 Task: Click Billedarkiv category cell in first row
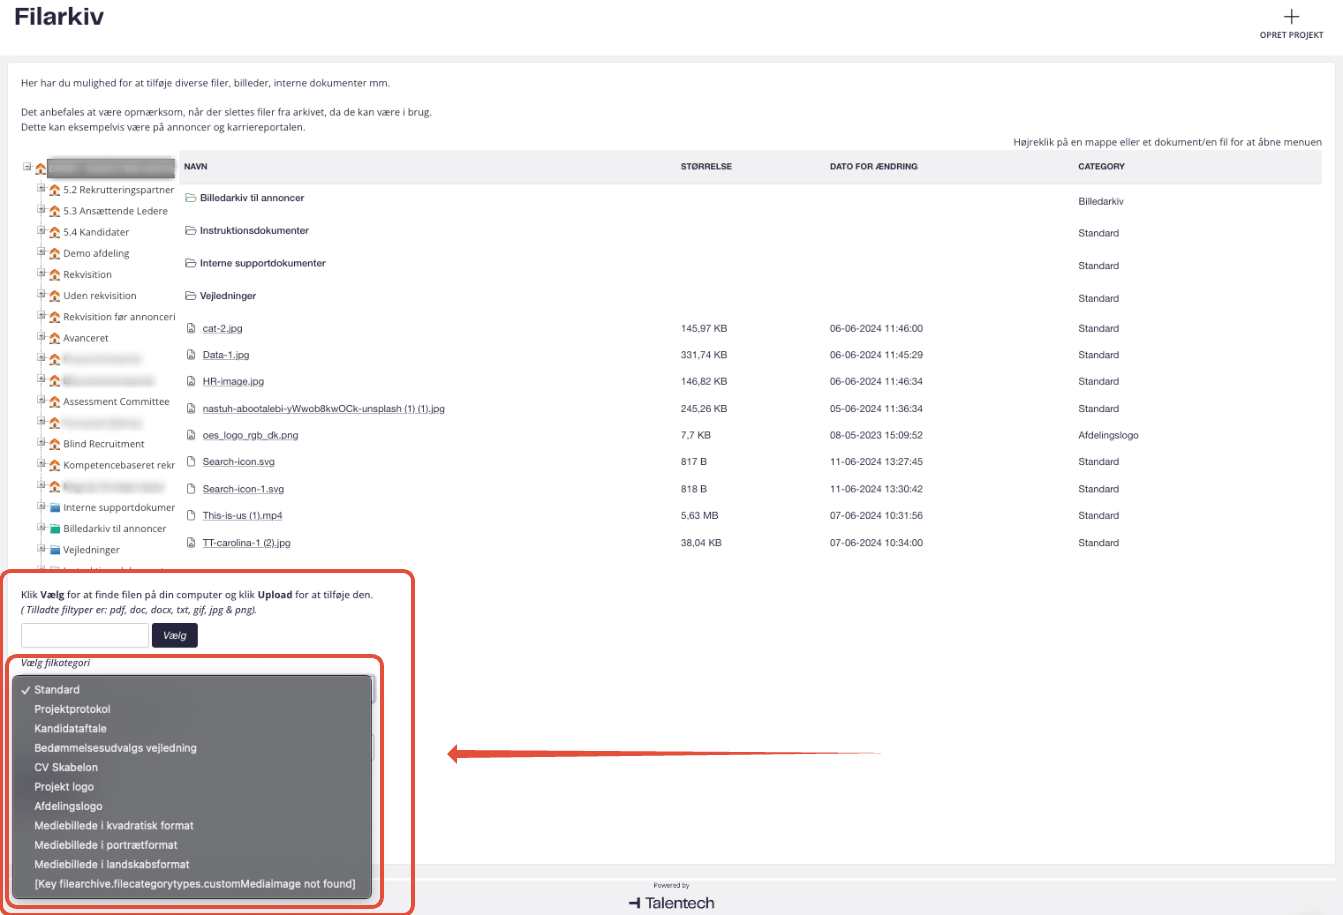coord(1101,202)
